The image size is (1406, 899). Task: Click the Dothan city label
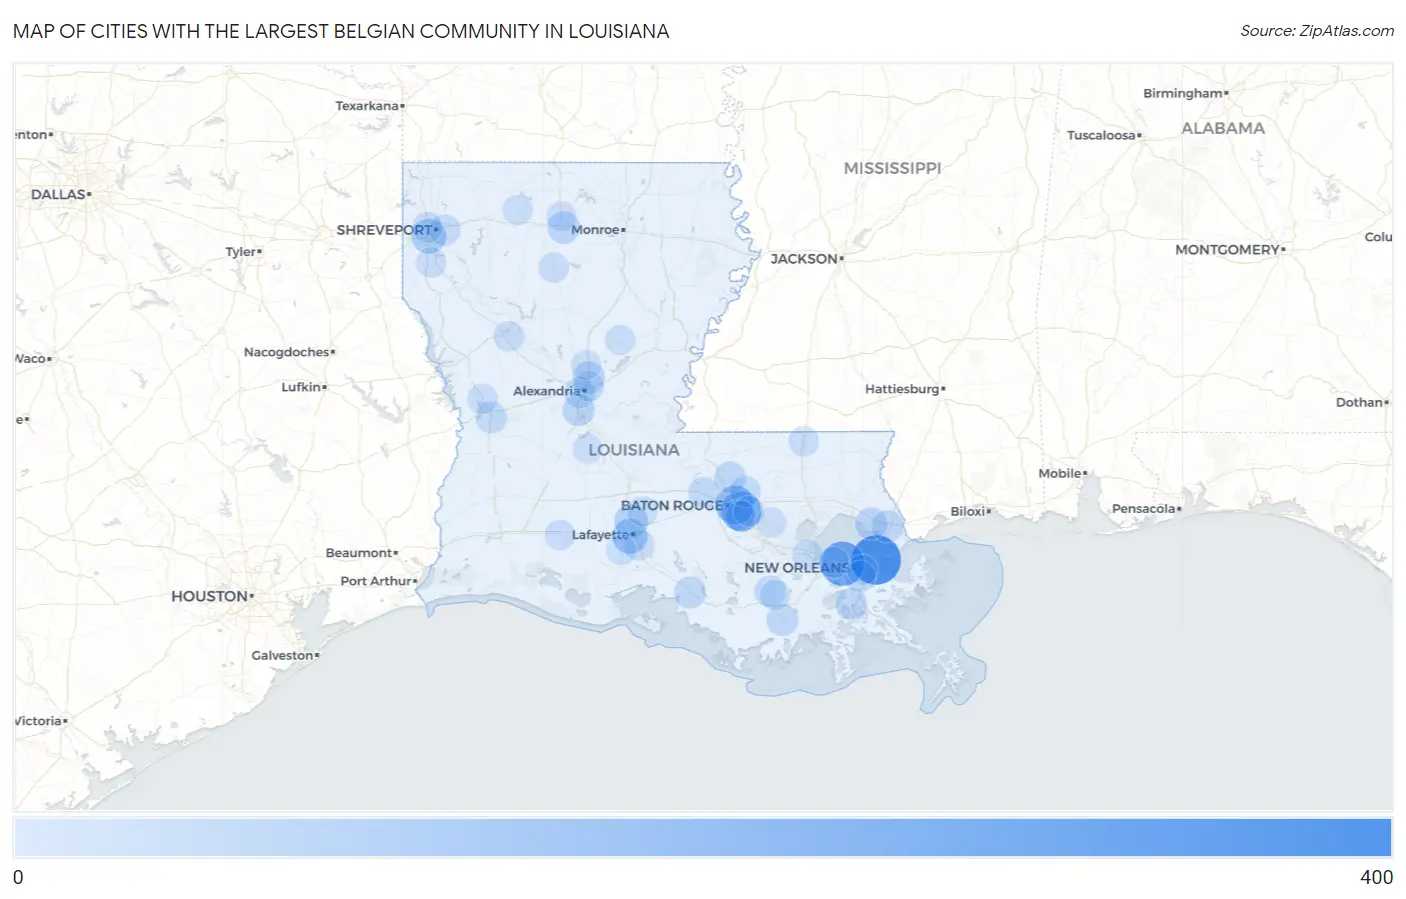[1359, 402]
